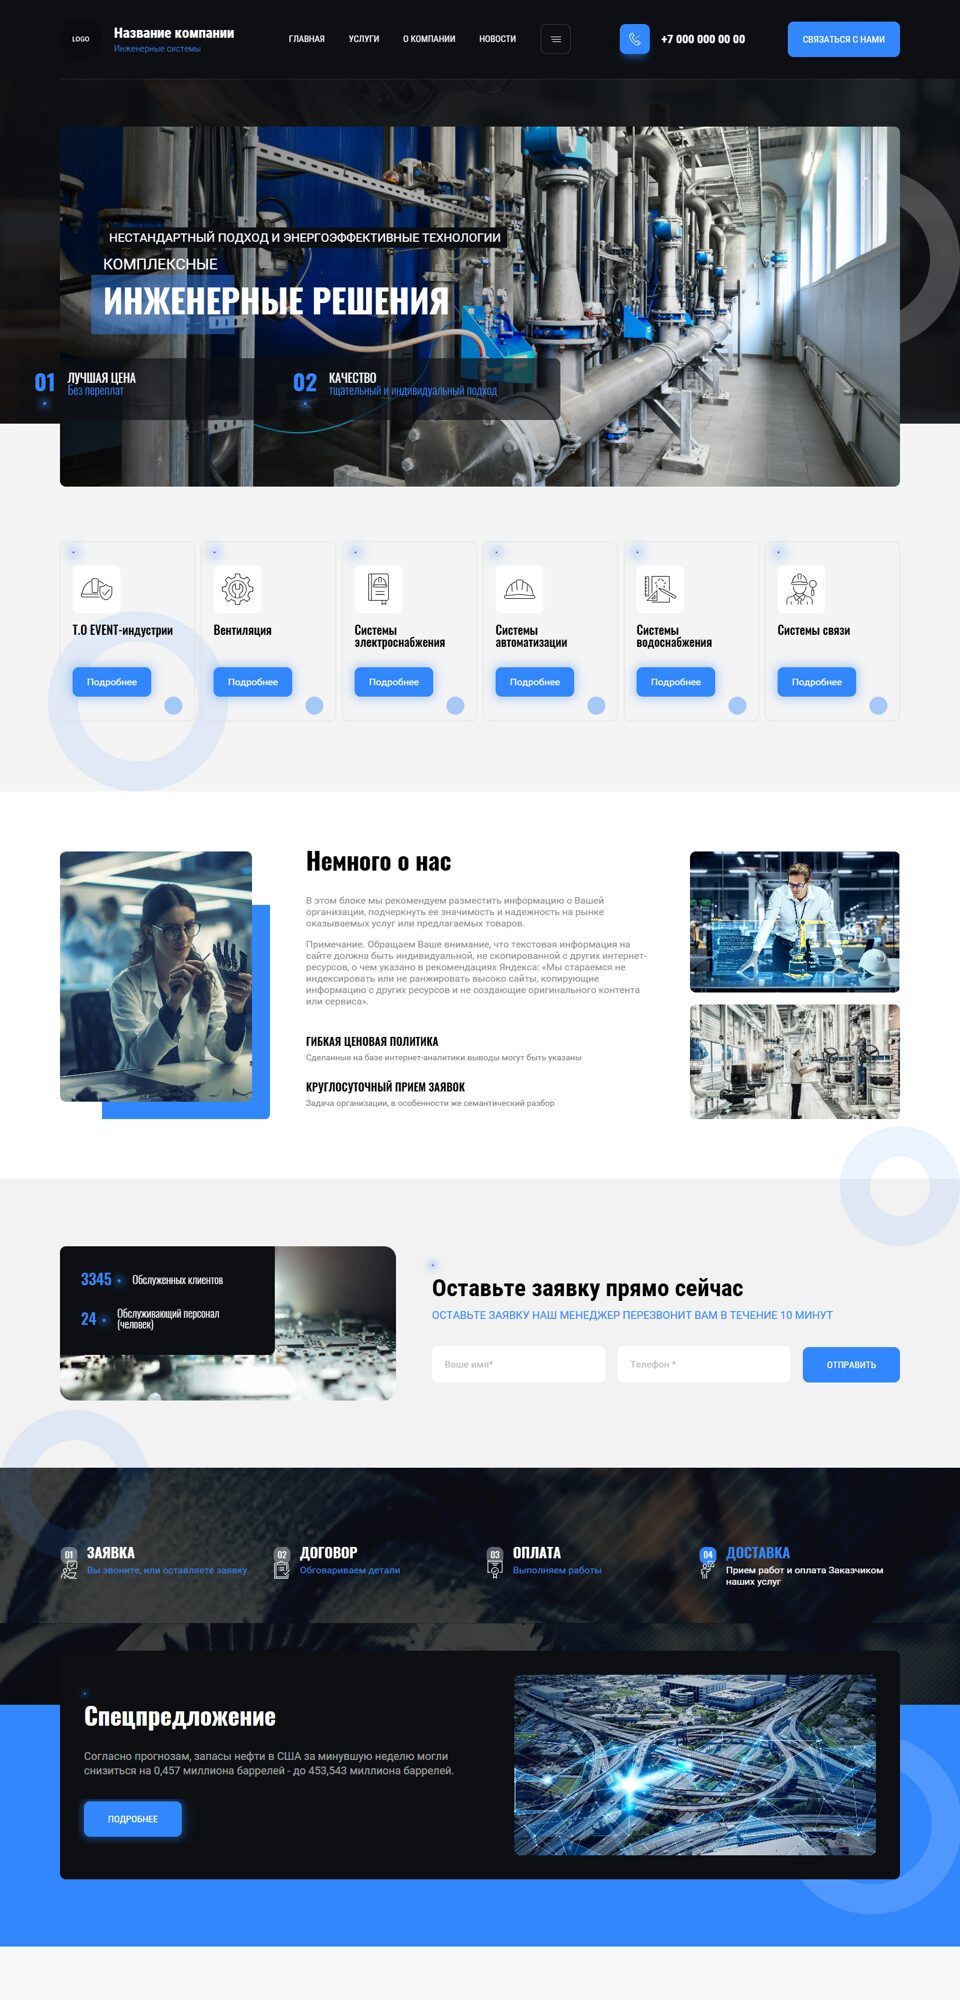Click the woman engineer photo
The height and width of the screenshot is (2000, 960).
point(156,976)
